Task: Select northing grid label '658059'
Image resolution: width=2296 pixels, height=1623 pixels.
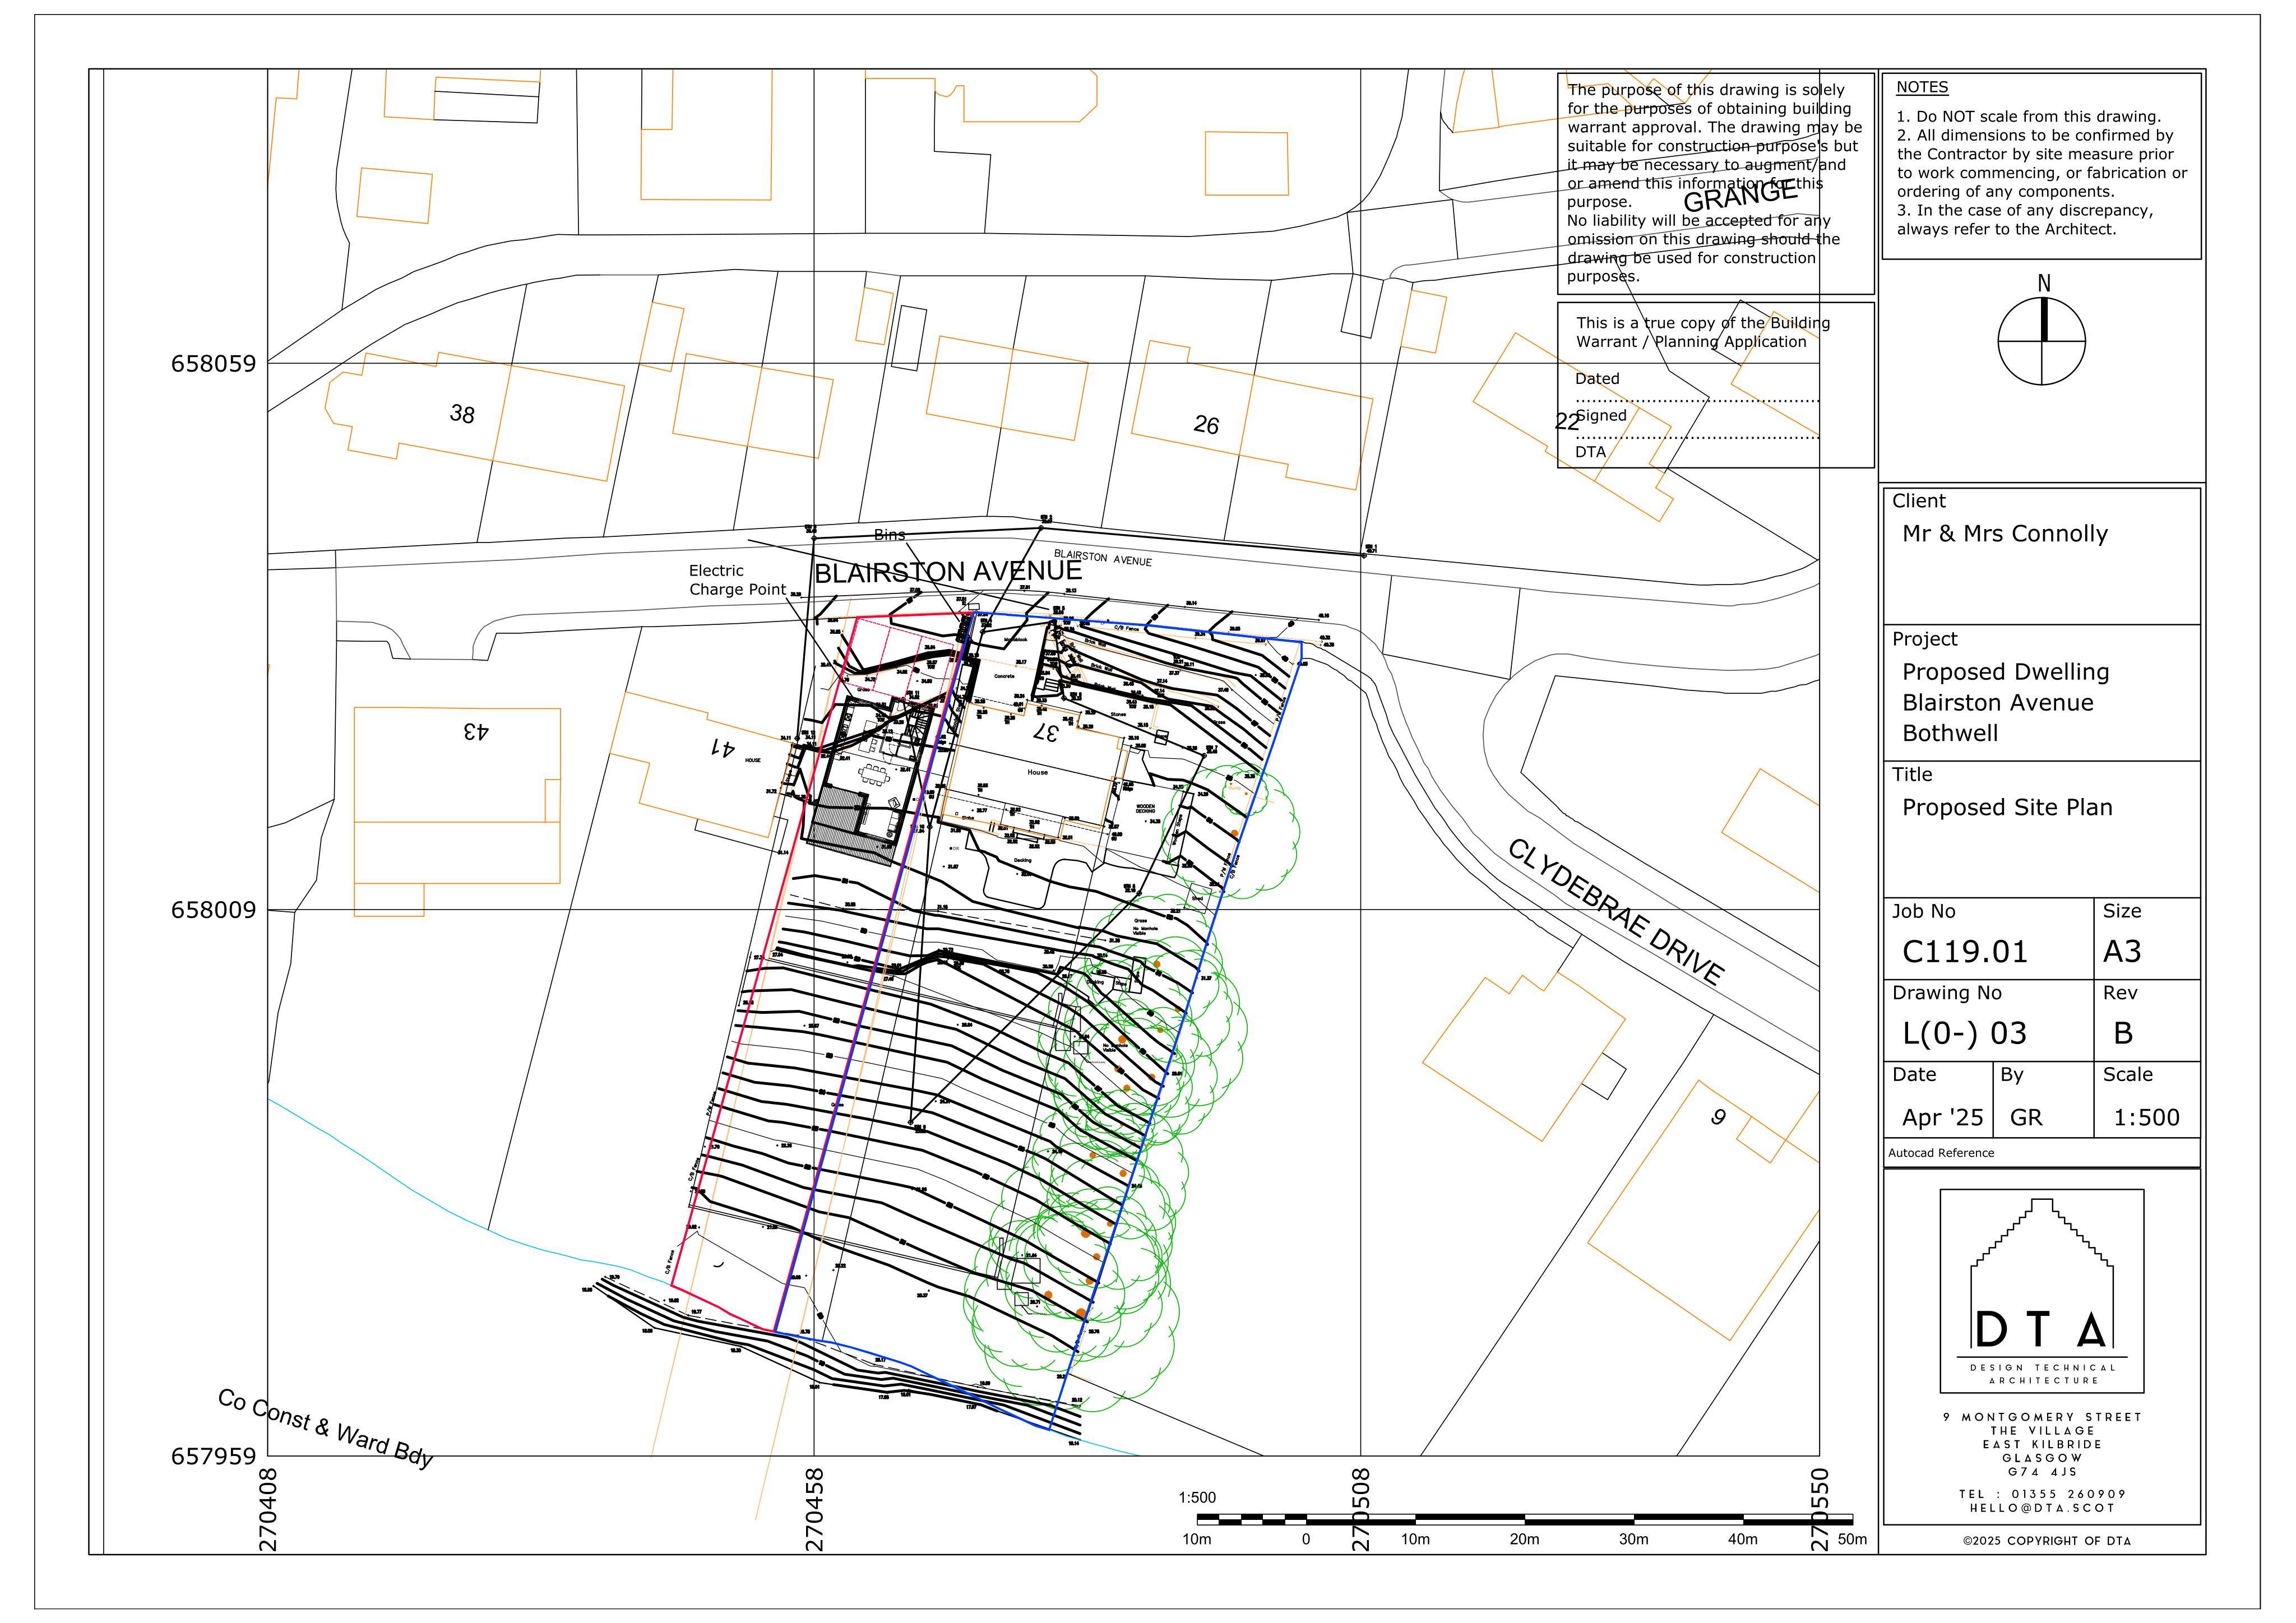Action: point(213,363)
